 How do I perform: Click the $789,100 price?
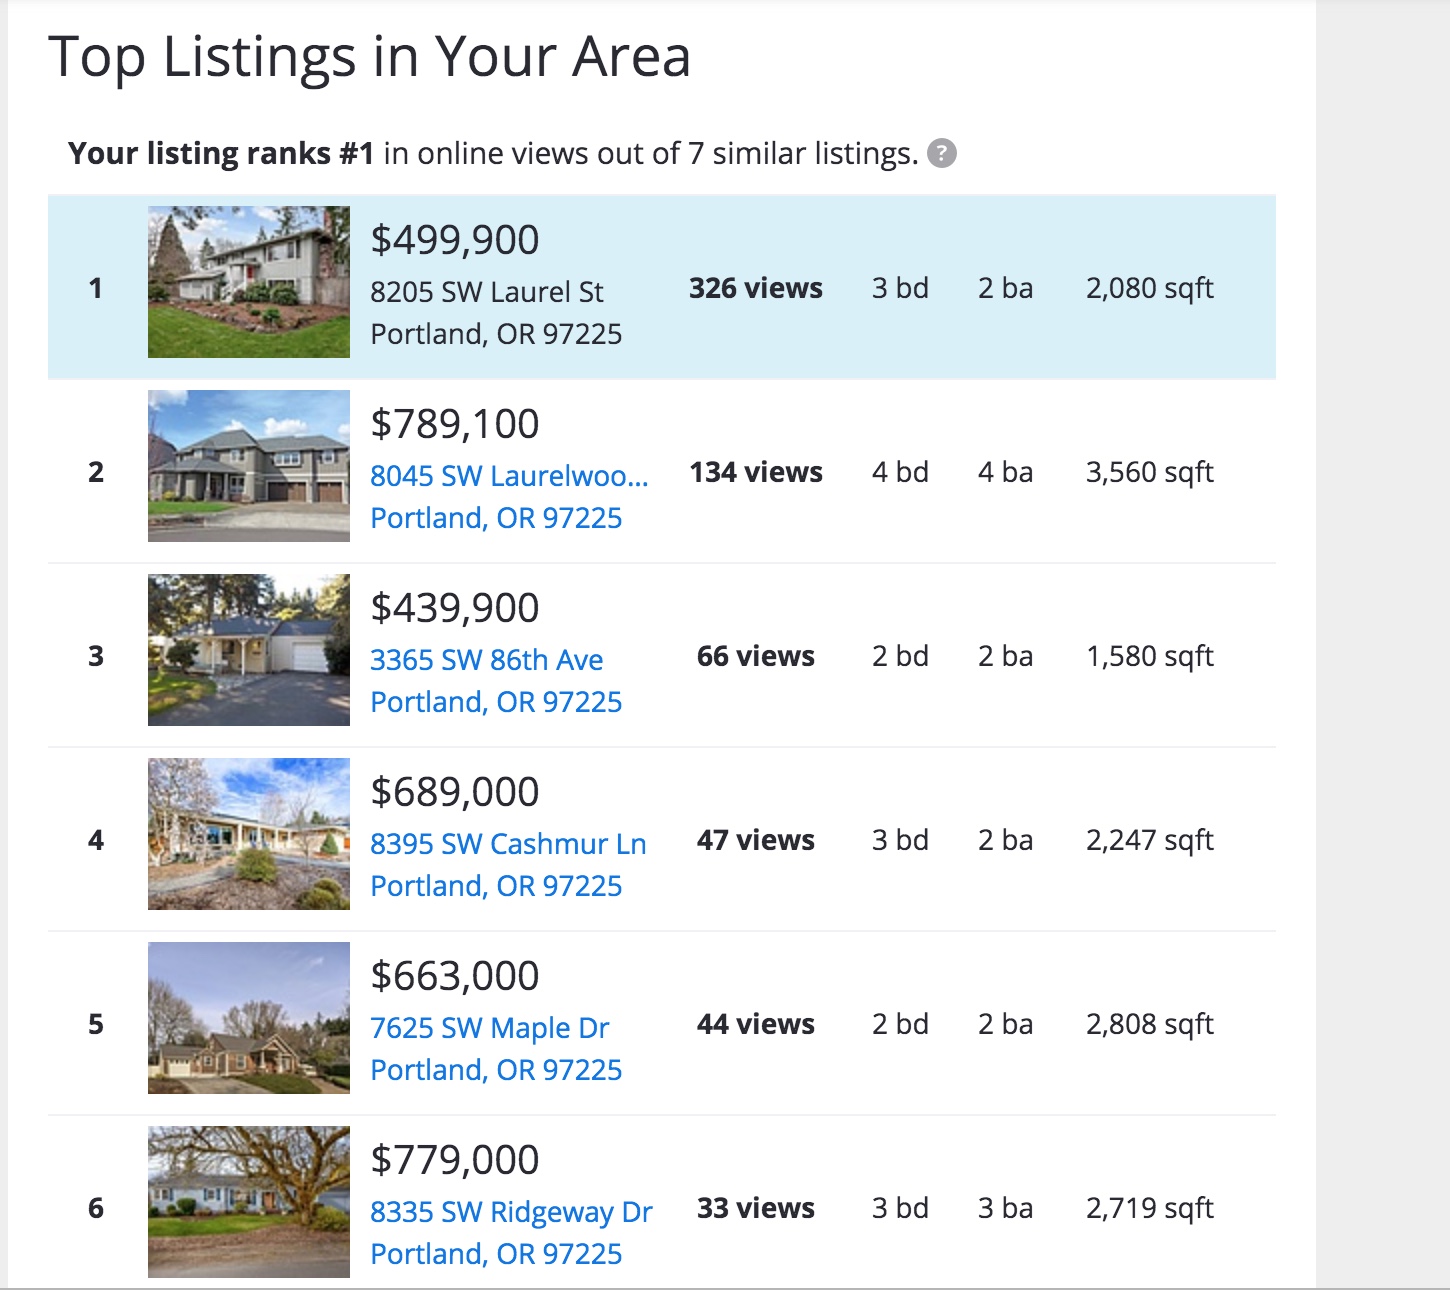(455, 424)
